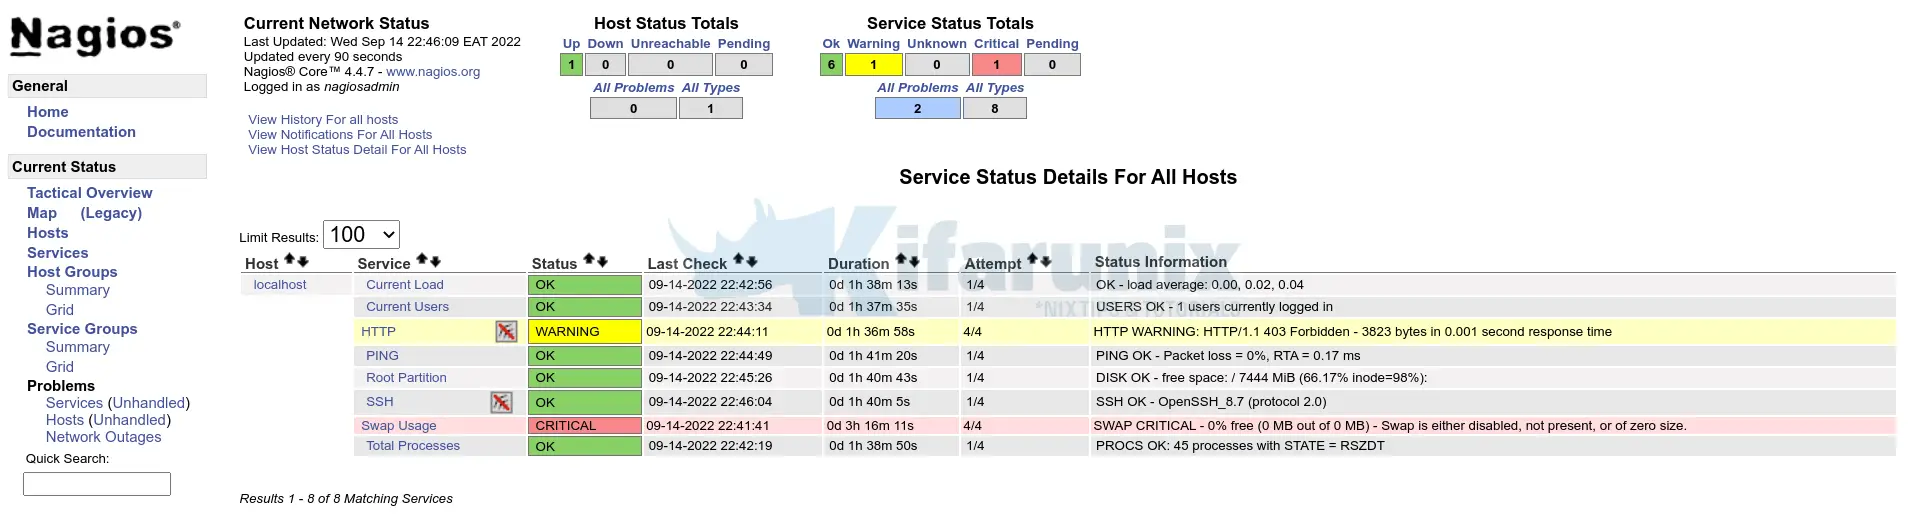Sort Duration column ascending with up arrow
The image size is (1910, 515).
(x=901, y=260)
